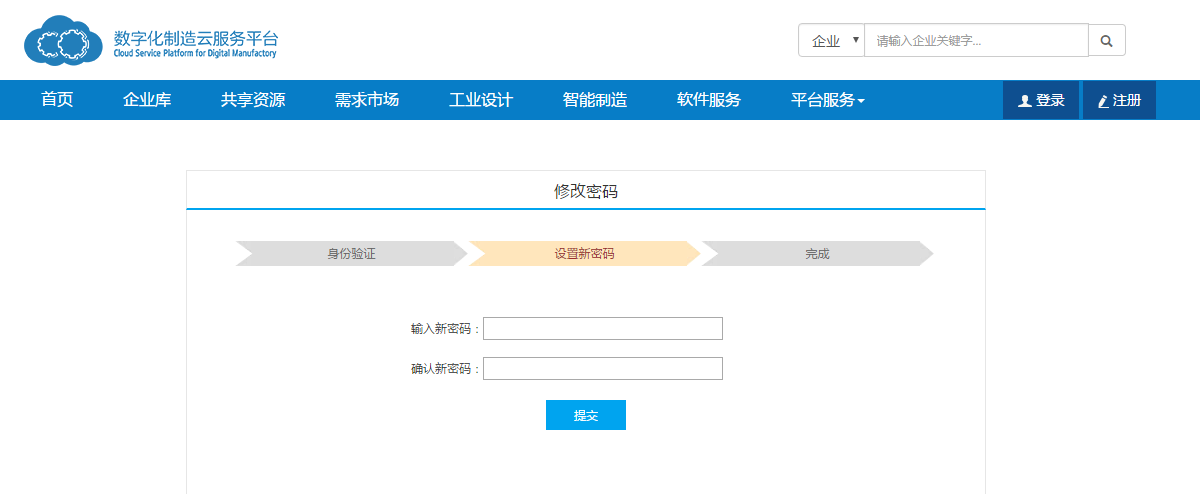Click the 登录 login button
Viewport: 1200px width, 494px height.
[1041, 100]
